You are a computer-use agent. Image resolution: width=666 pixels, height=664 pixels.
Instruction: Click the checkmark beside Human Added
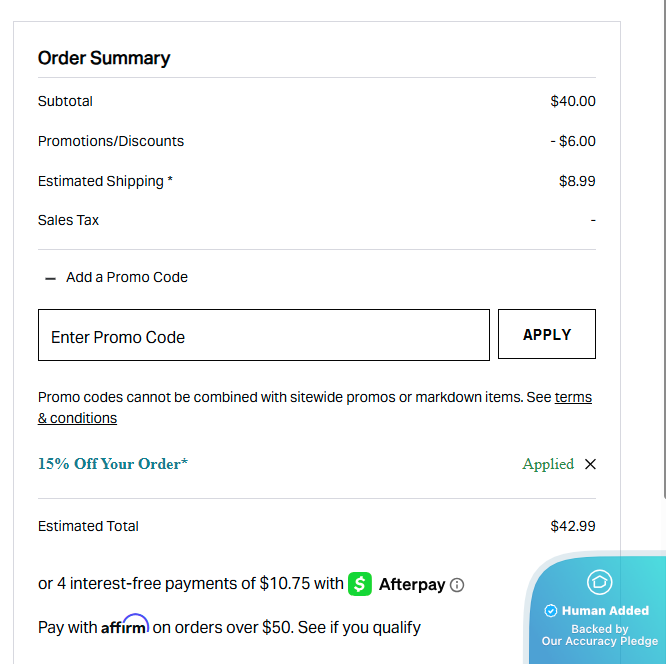click(x=550, y=611)
